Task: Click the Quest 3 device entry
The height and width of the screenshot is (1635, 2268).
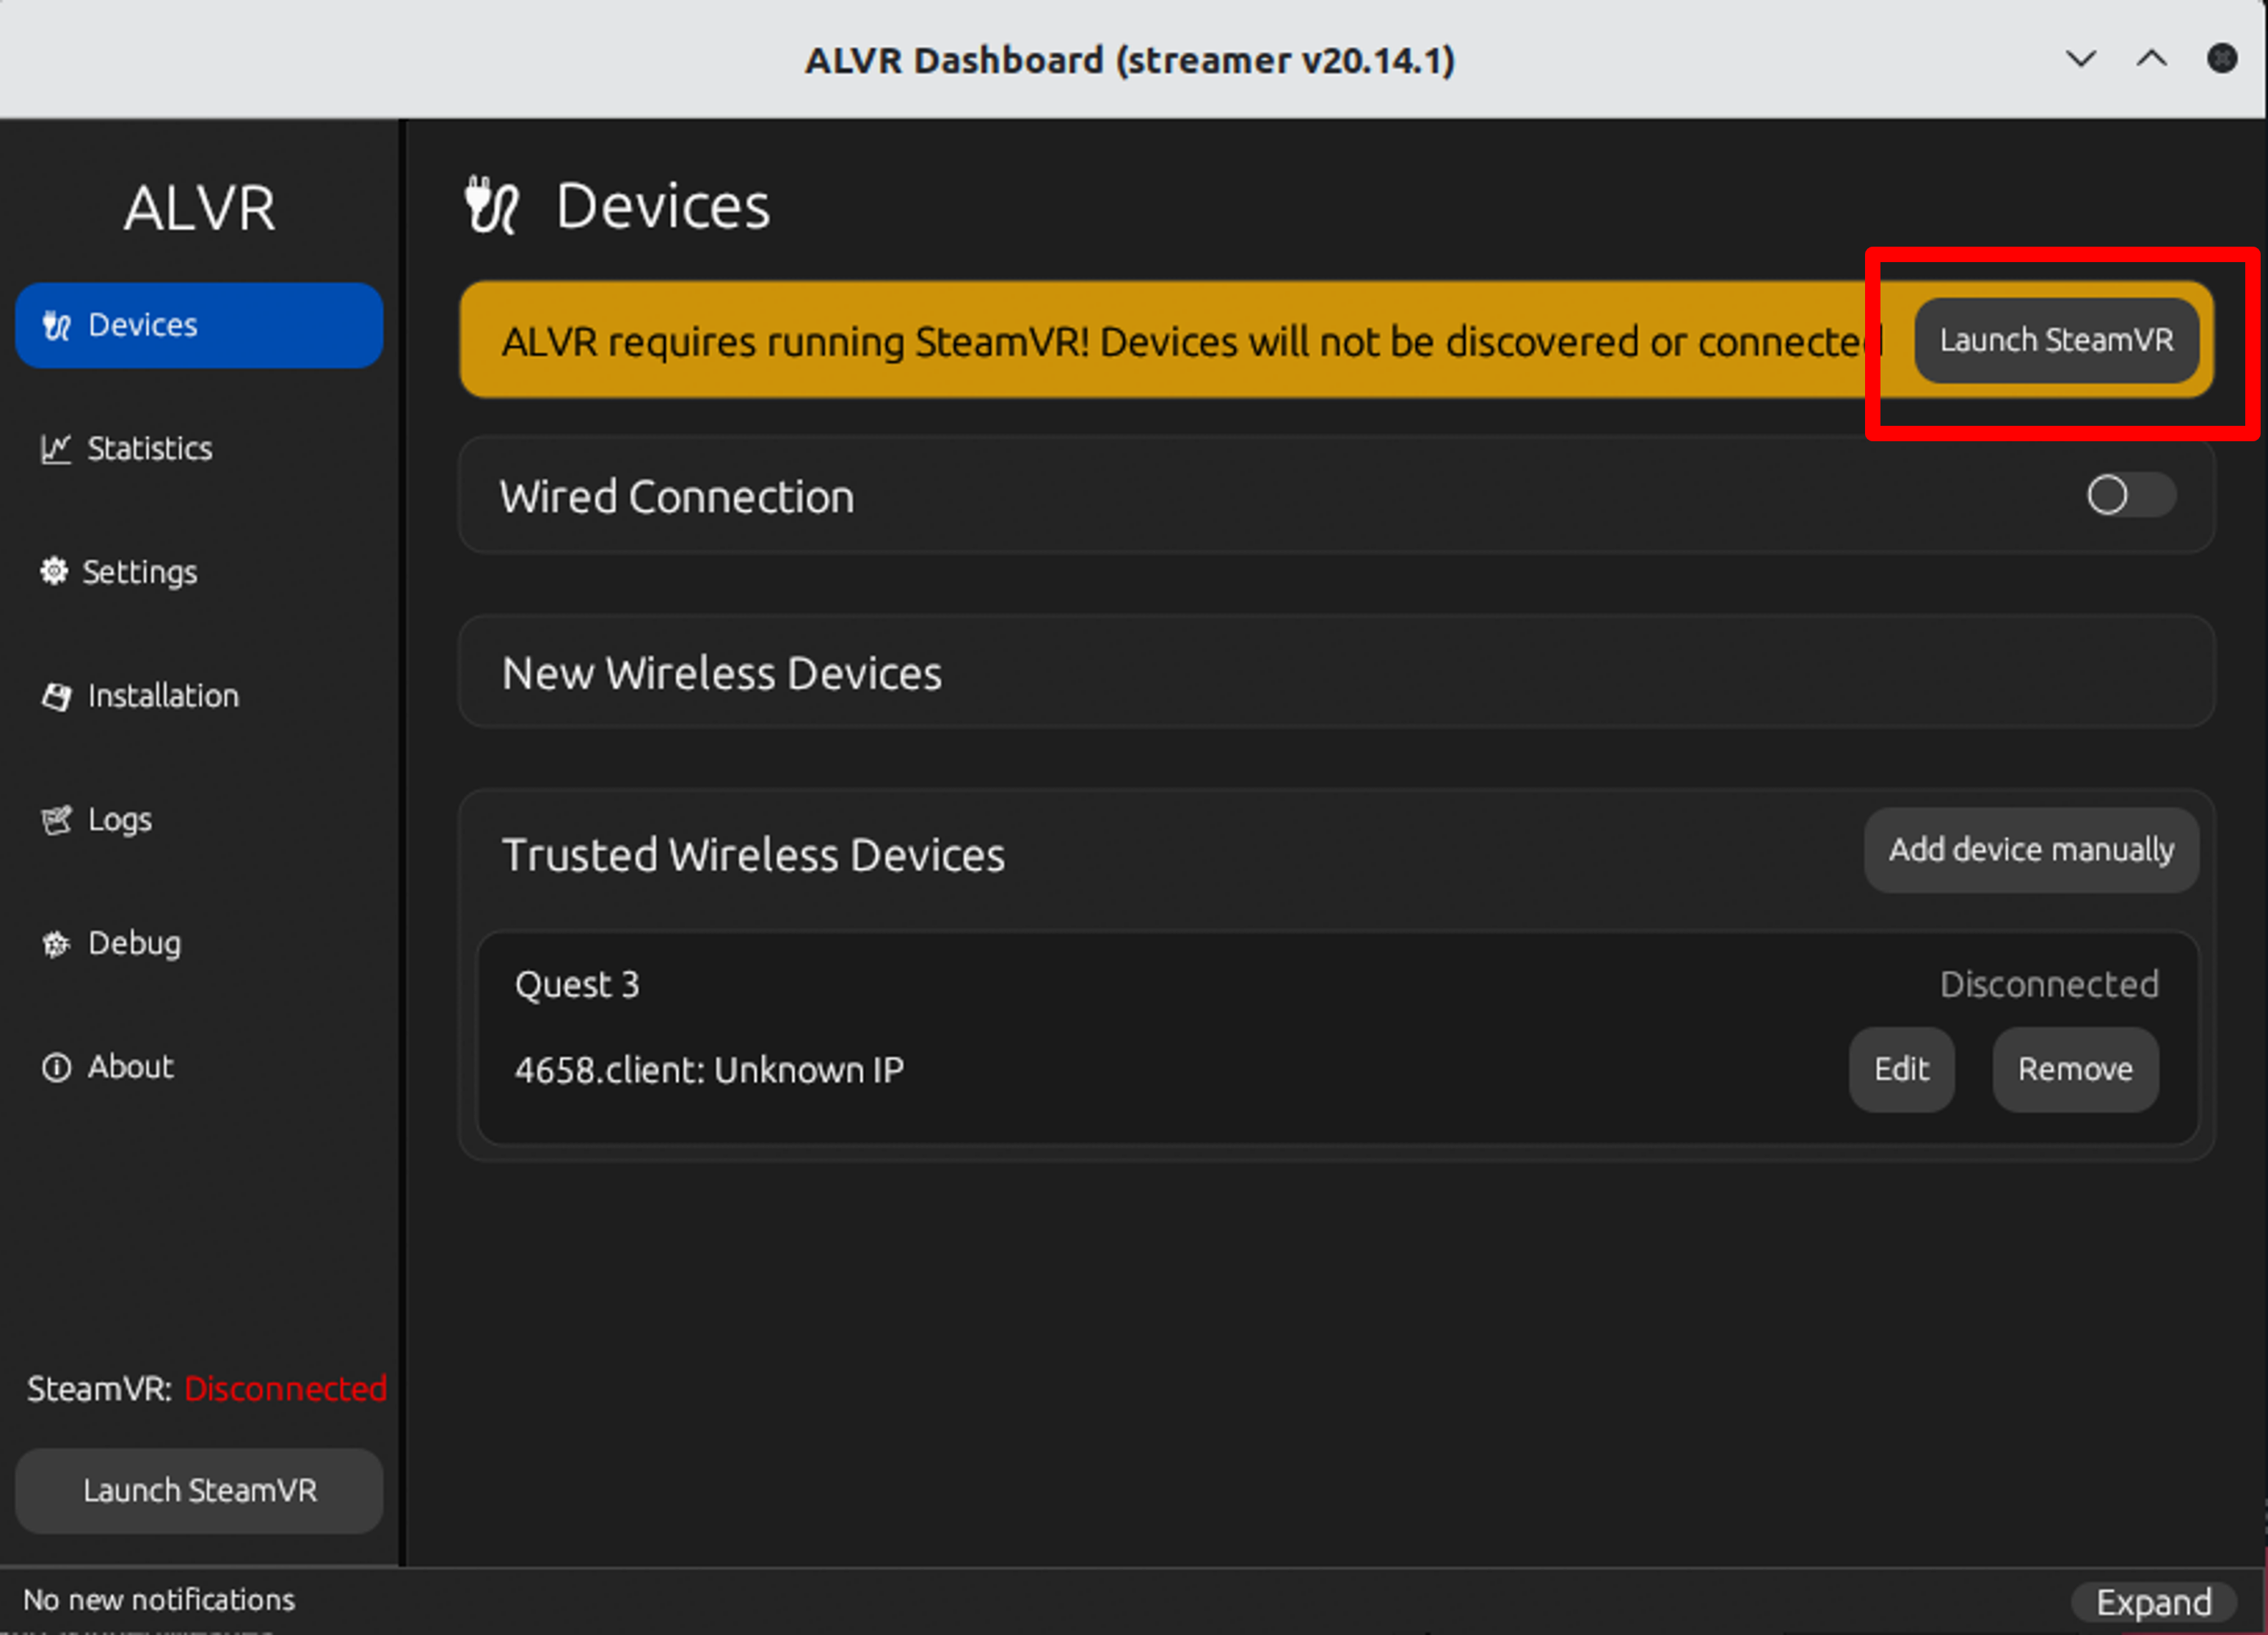Action: point(577,985)
